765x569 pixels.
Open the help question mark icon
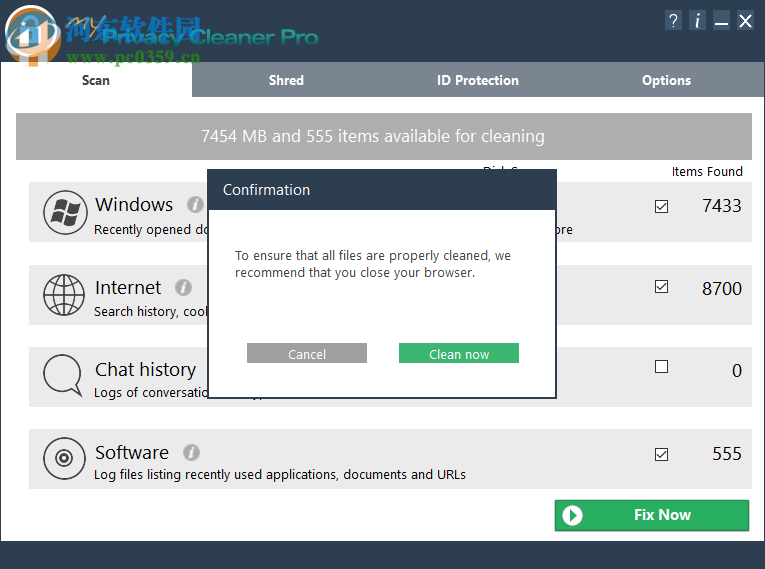click(673, 21)
